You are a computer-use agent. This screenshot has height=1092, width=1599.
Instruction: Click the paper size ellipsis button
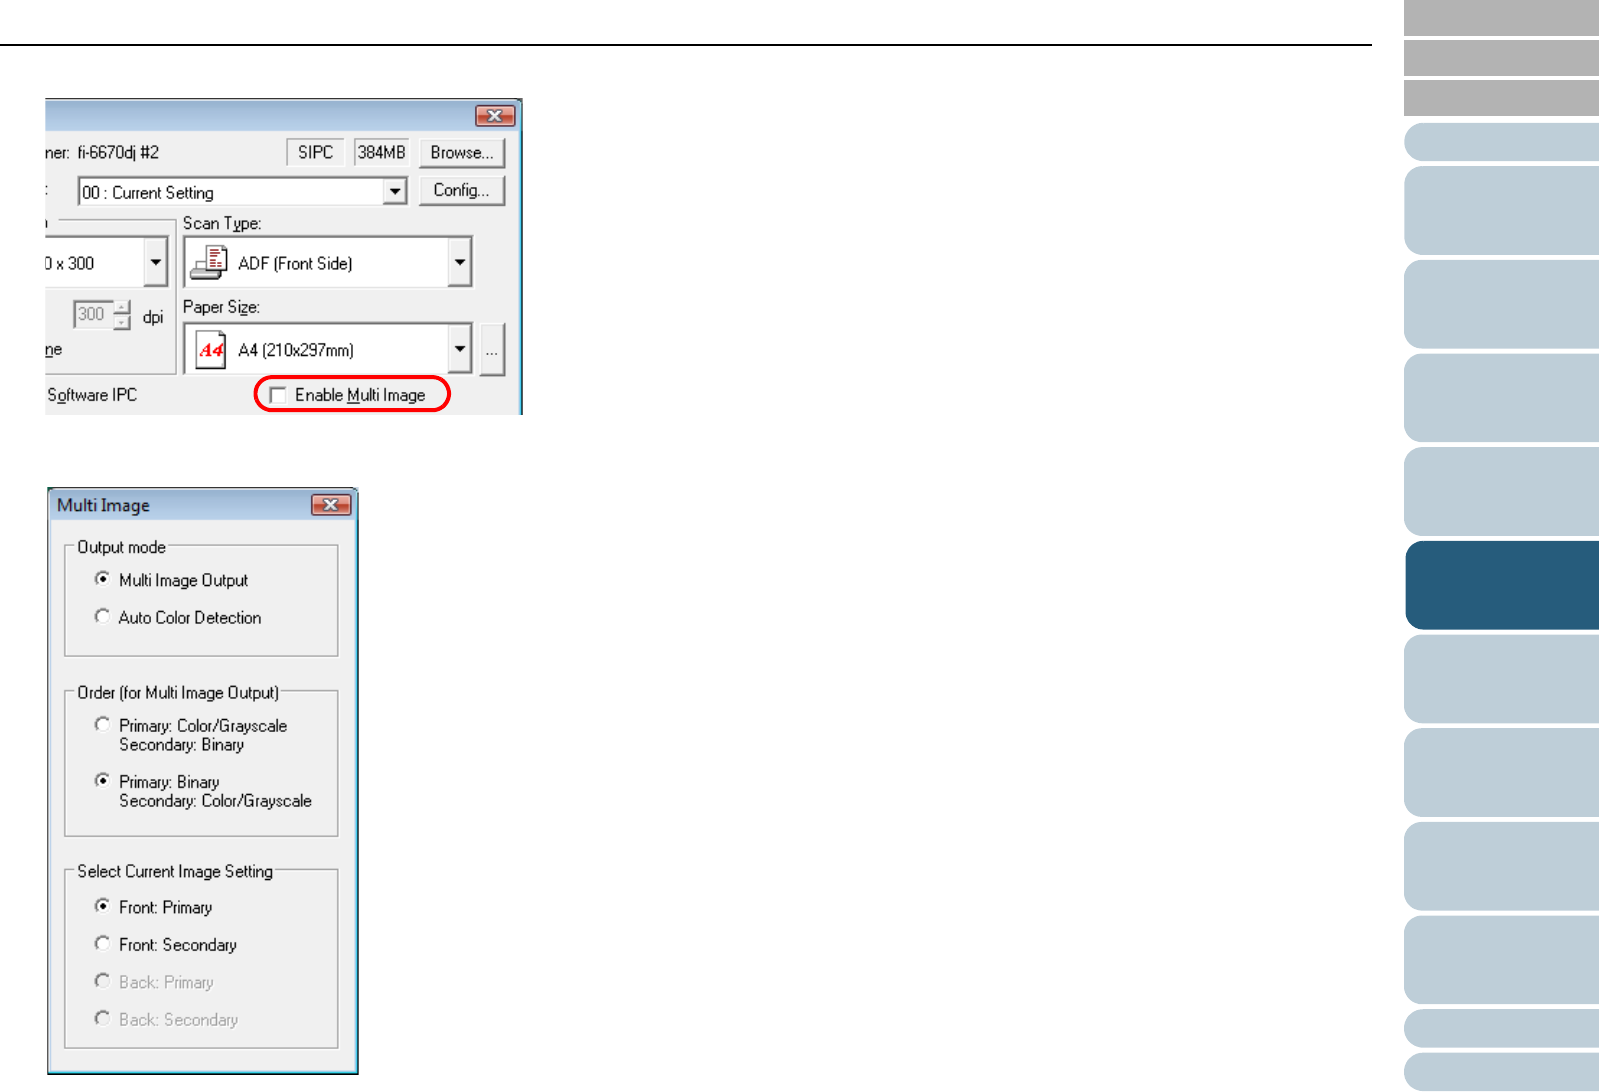[x=492, y=350]
